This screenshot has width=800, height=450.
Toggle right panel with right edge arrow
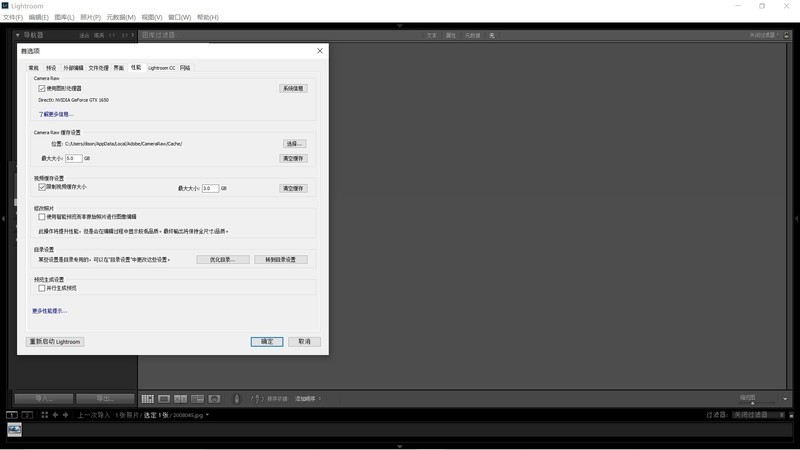pyautogui.click(x=796, y=218)
